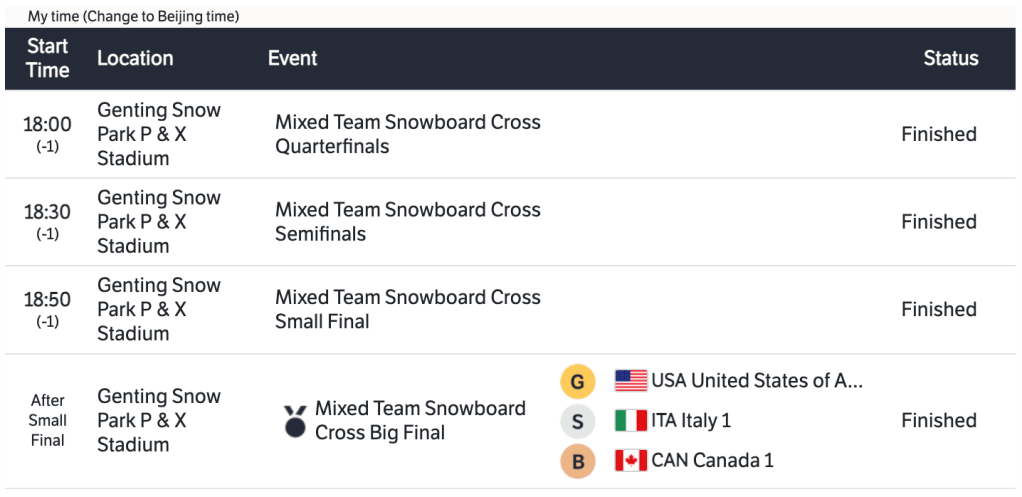Click the Start Time column header
Screen dimensions: 1022x497
coord(48,58)
